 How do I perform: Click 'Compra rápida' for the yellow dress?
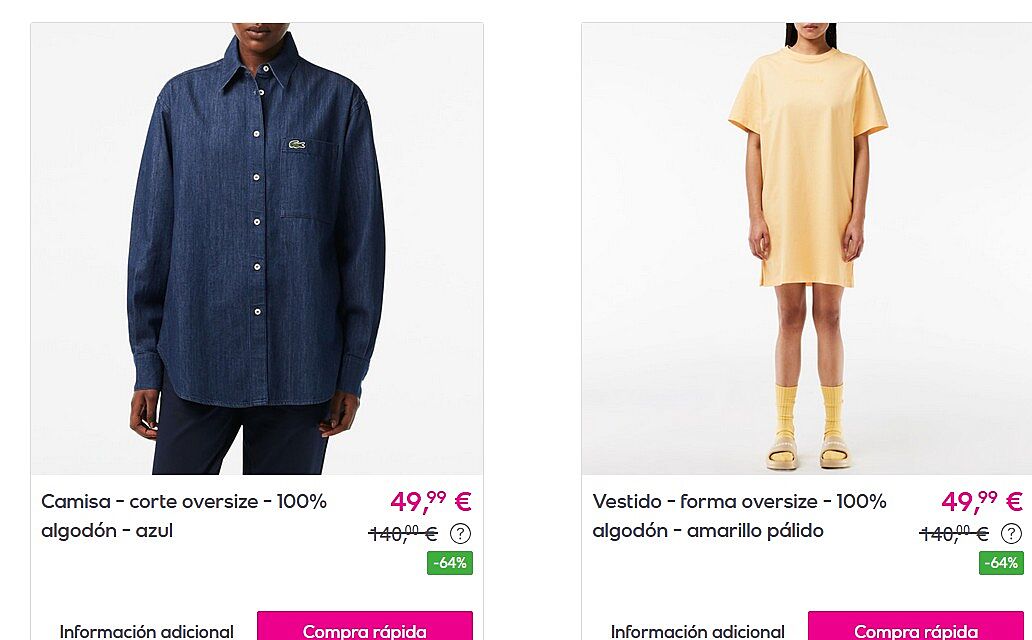point(916,626)
